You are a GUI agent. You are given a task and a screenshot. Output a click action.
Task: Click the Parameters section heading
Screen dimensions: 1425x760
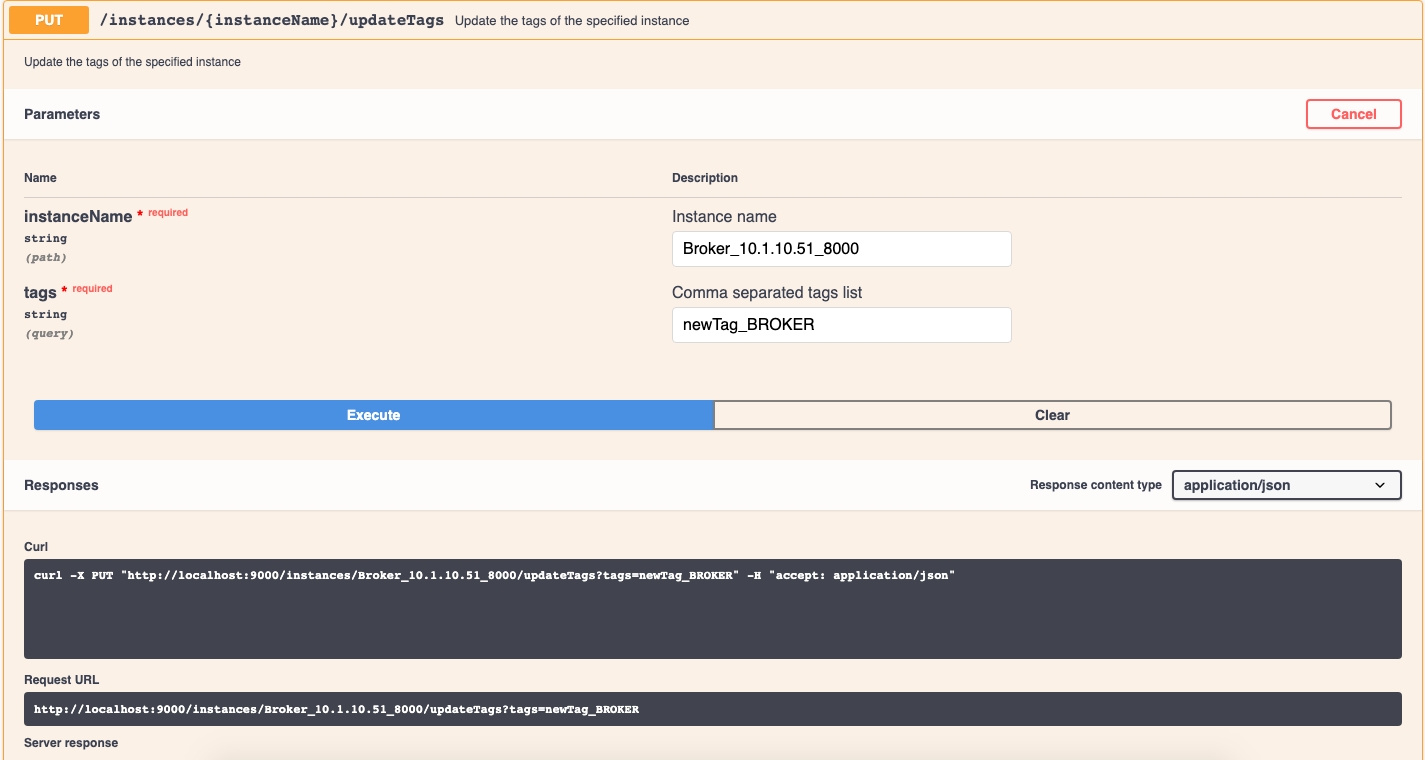click(x=62, y=114)
